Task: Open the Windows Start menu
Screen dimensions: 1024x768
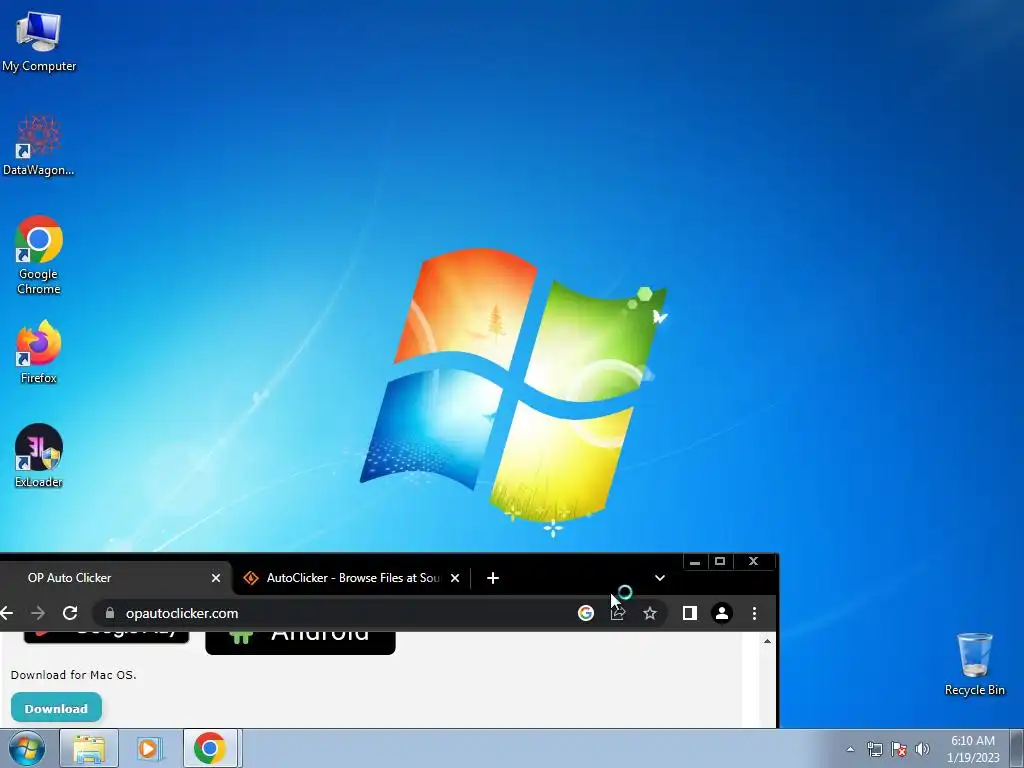Action: (x=27, y=748)
